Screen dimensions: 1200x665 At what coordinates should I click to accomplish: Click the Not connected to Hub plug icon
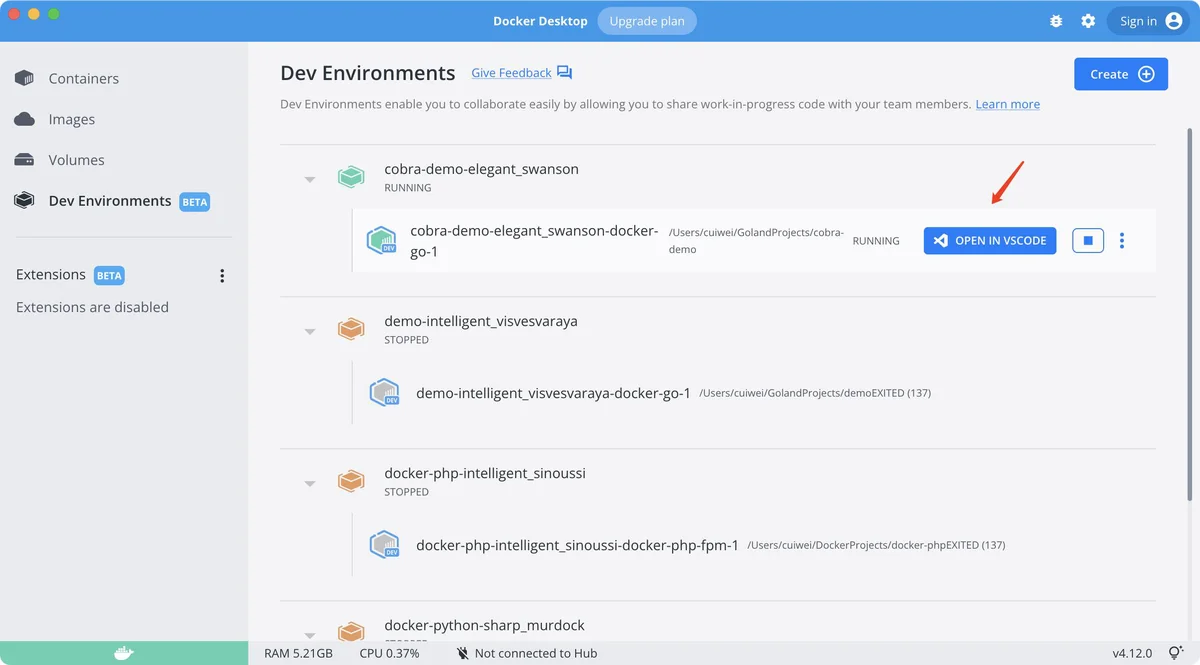(x=463, y=653)
